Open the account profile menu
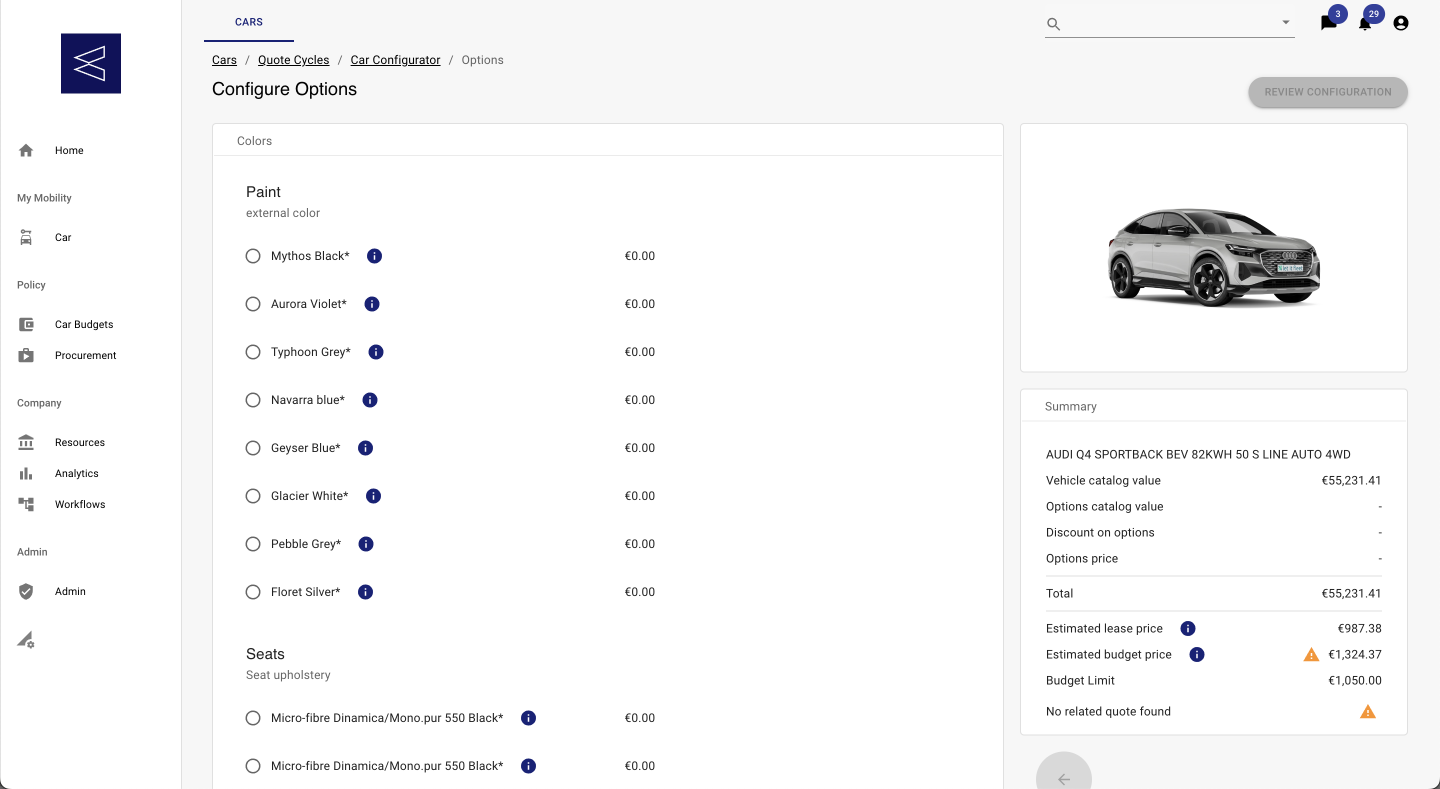 click(x=1400, y=22)
